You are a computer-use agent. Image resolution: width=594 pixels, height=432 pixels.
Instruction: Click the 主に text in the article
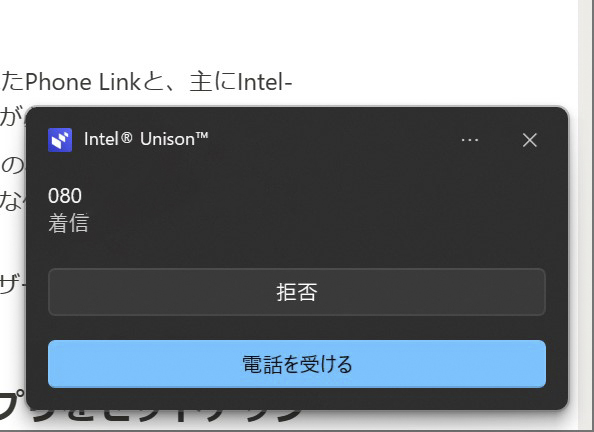(x=213, y=82)
